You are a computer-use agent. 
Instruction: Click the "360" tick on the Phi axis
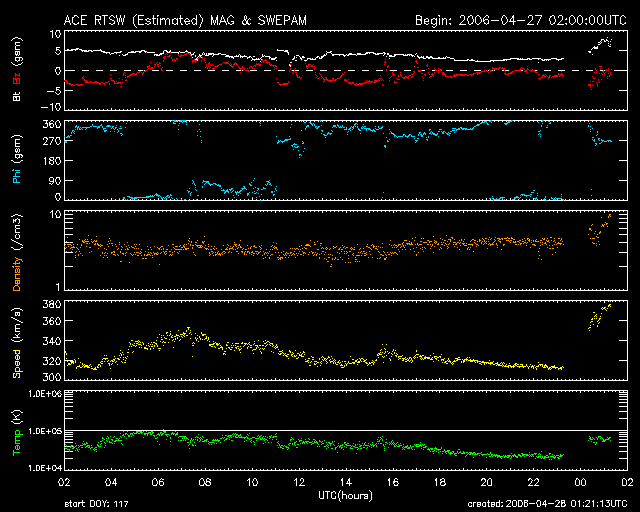tap(52, 125)
